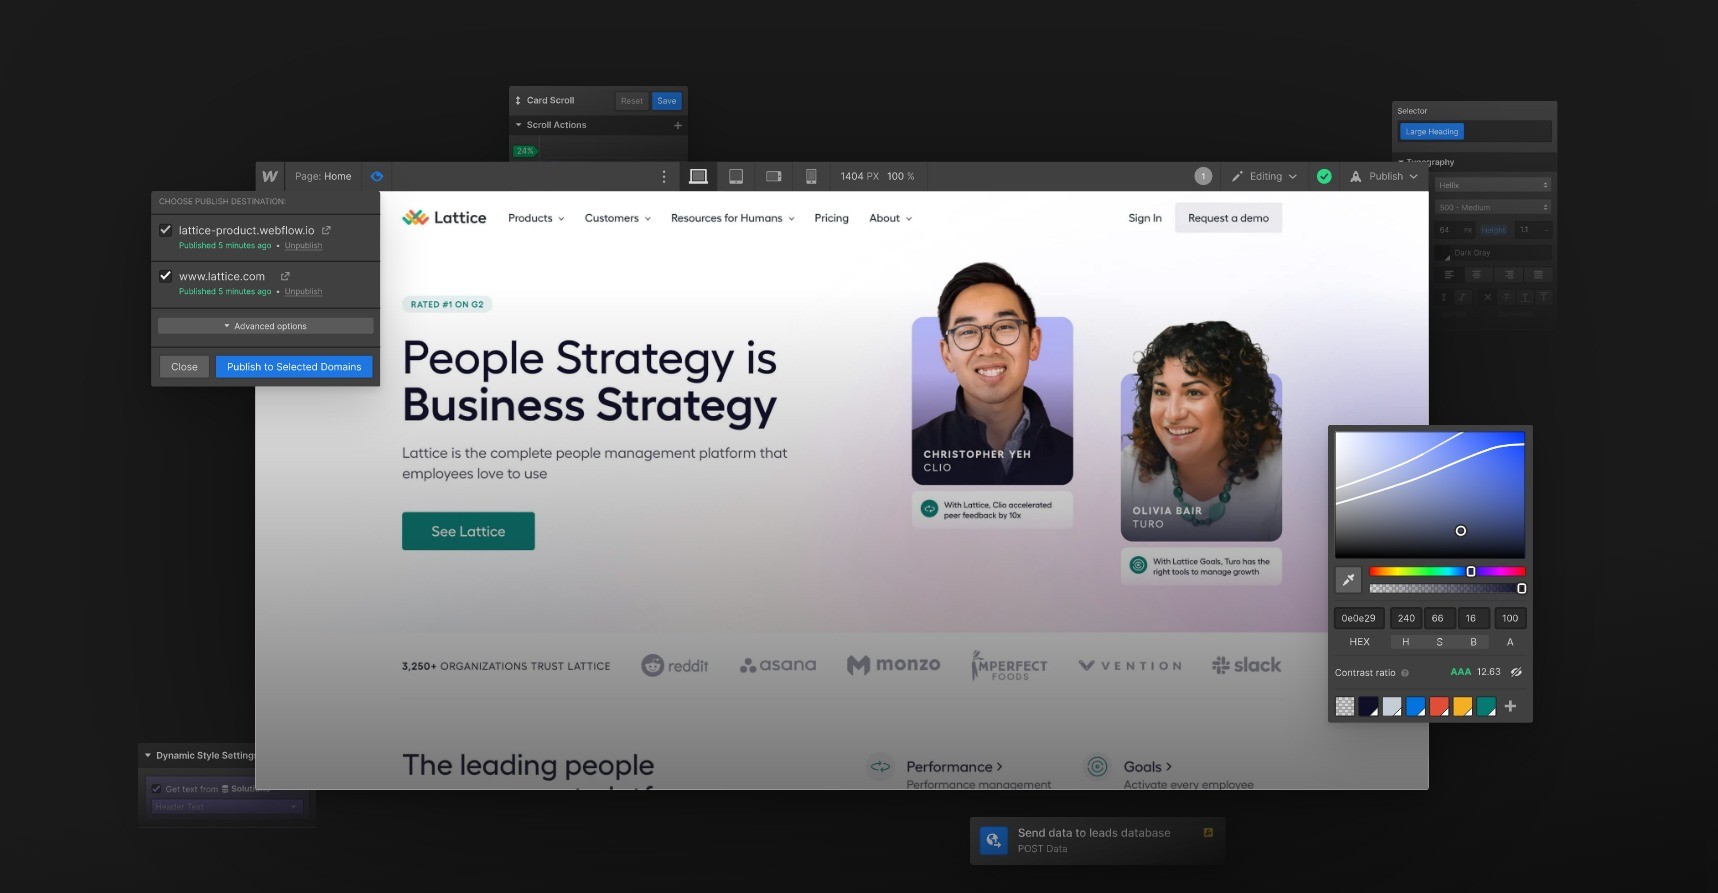The width and height of the screenshot is (1718, 893).
Task: Adjust the alpha opacity slider
Action: 1447,588
